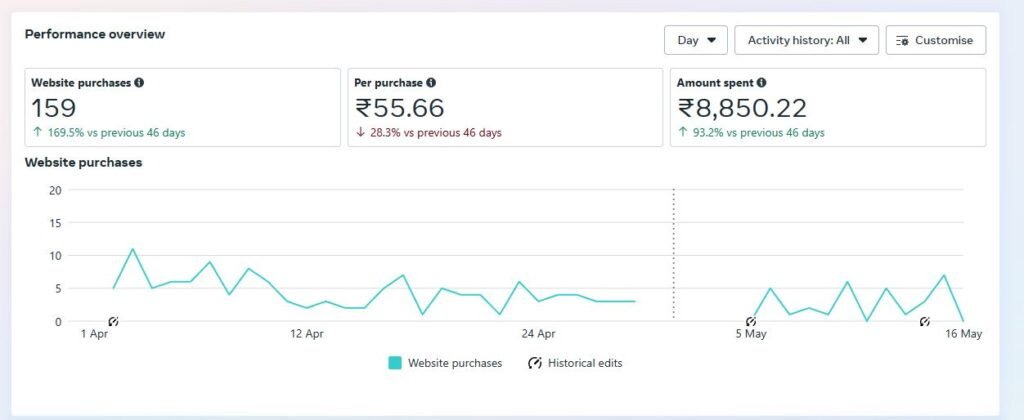
Task: Open the Amount spent info tooltip icon
Action: [762, 83]
